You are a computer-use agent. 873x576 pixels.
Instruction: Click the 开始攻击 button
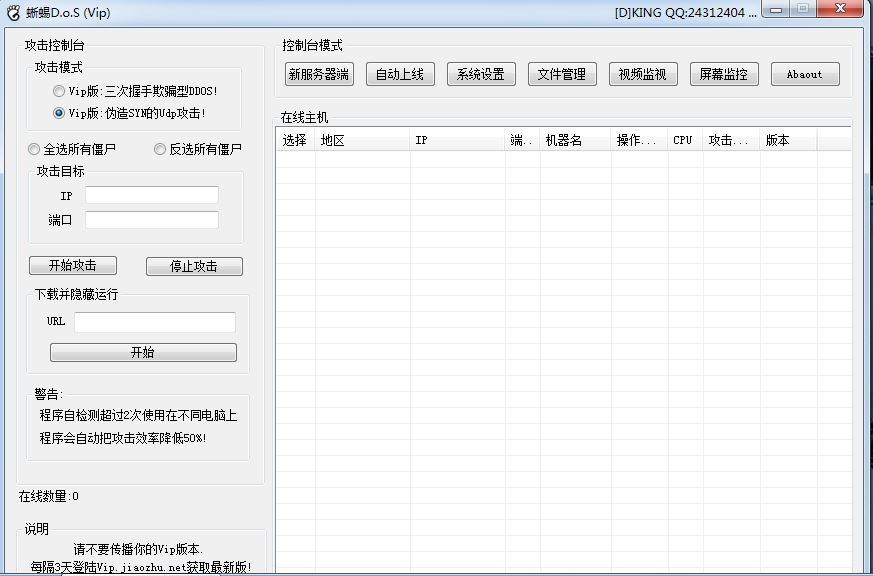[x=73, y=265]
